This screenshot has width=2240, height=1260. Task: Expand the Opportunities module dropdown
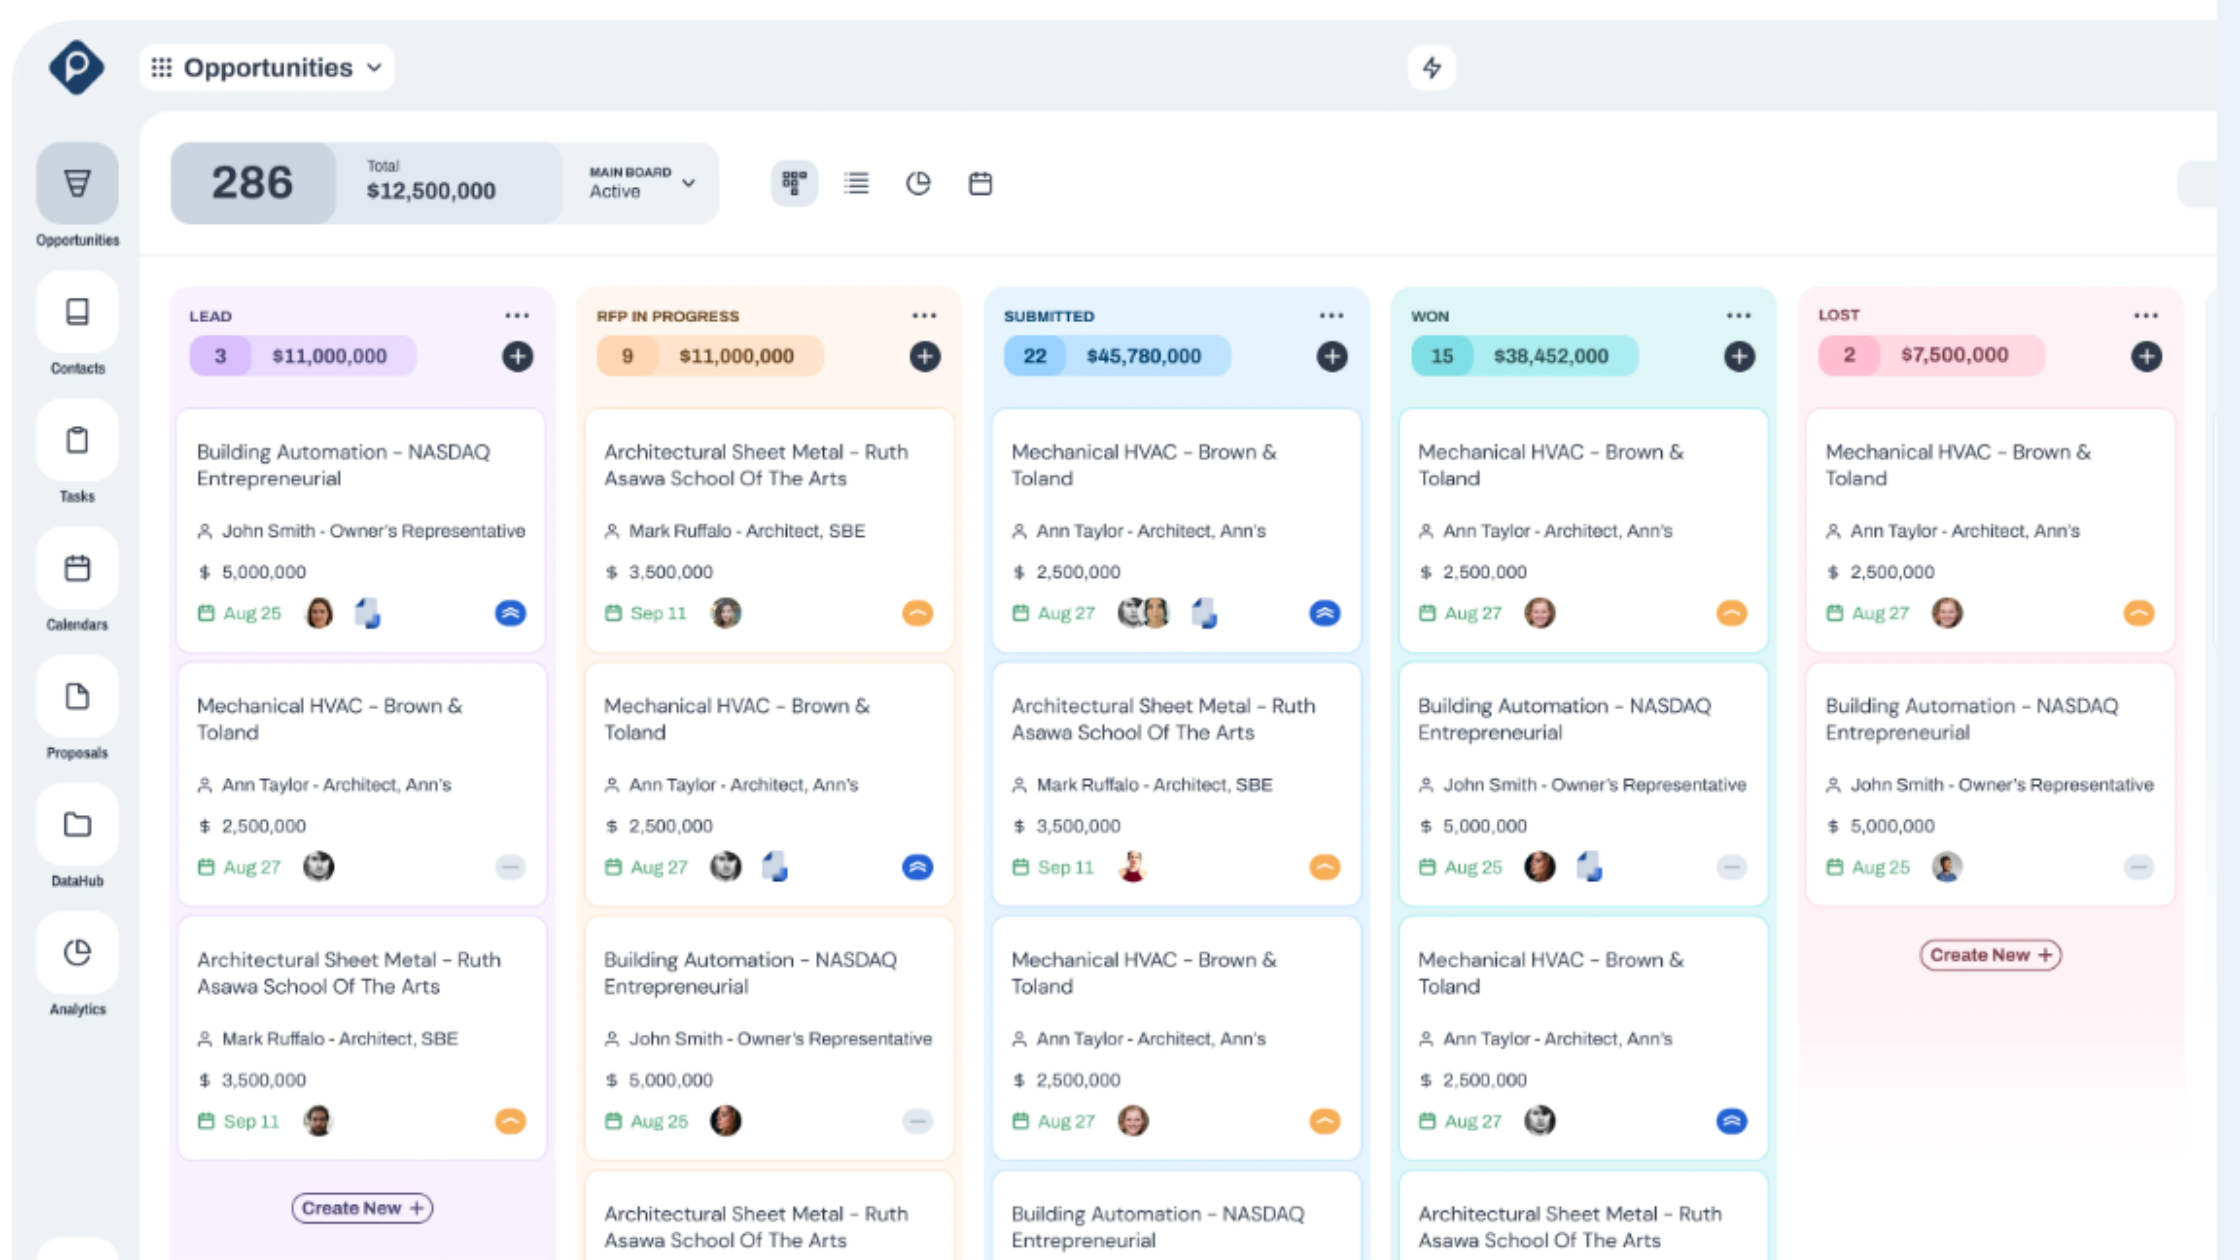(x=267, y=68)
